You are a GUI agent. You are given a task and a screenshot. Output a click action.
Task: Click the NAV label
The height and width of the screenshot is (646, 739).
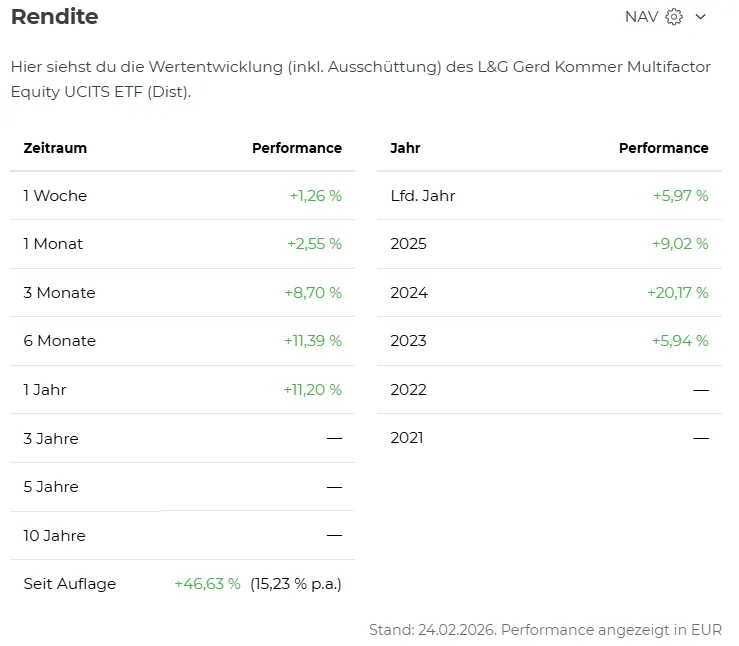tap(641, 17)
